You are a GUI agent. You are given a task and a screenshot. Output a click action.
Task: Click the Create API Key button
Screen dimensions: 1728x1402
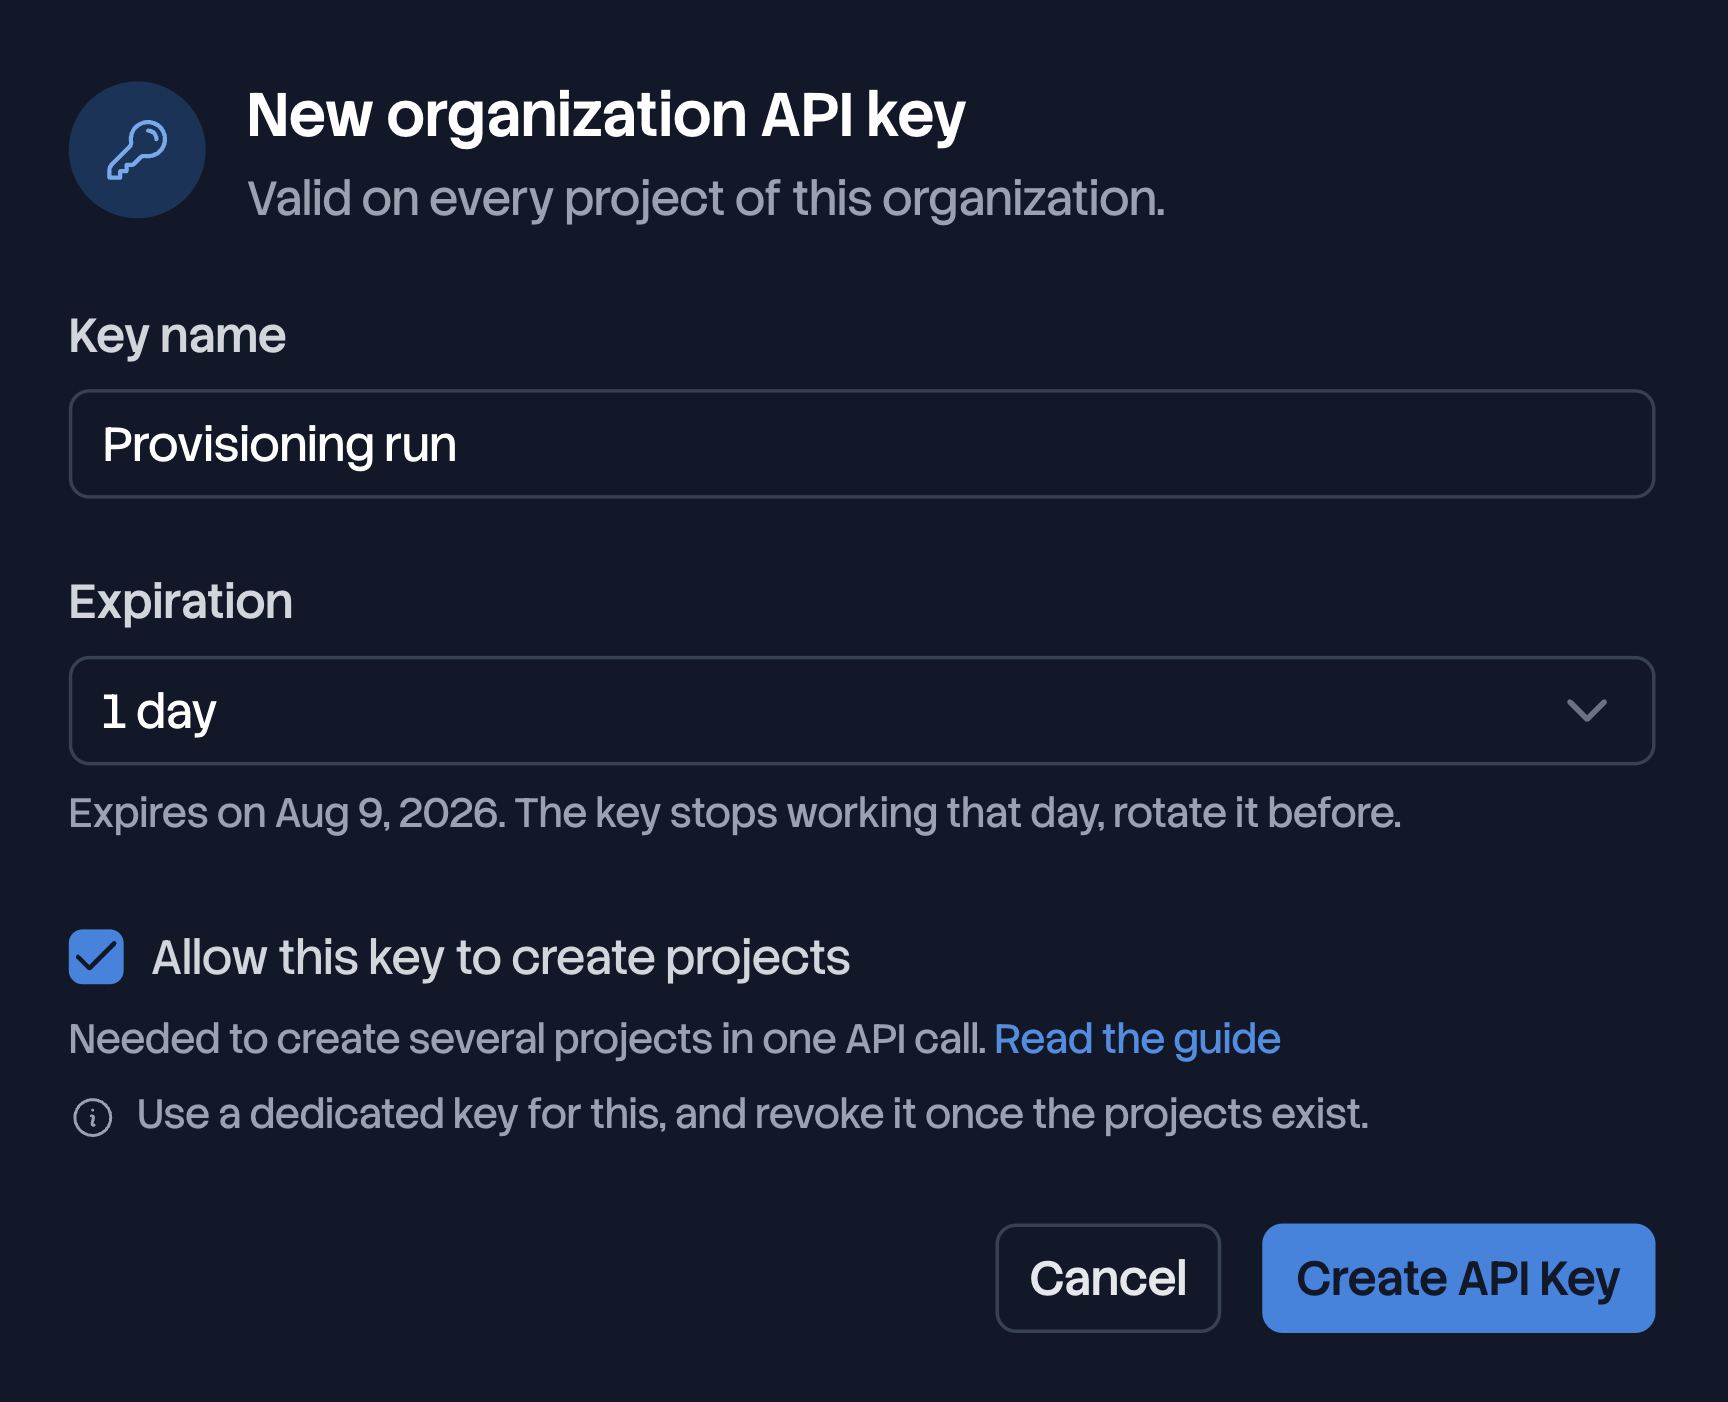(x=1458, y=1278)
